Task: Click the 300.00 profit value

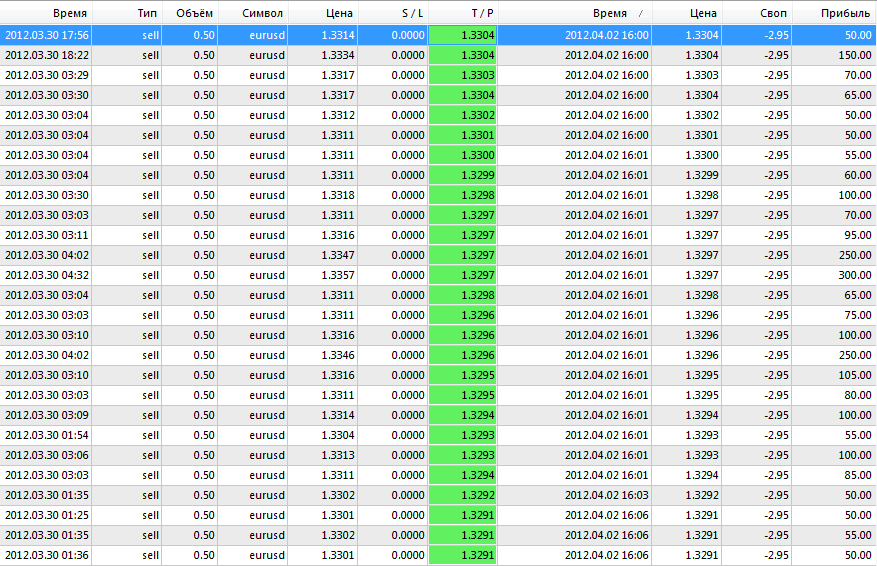Action: tap(855, 275)
